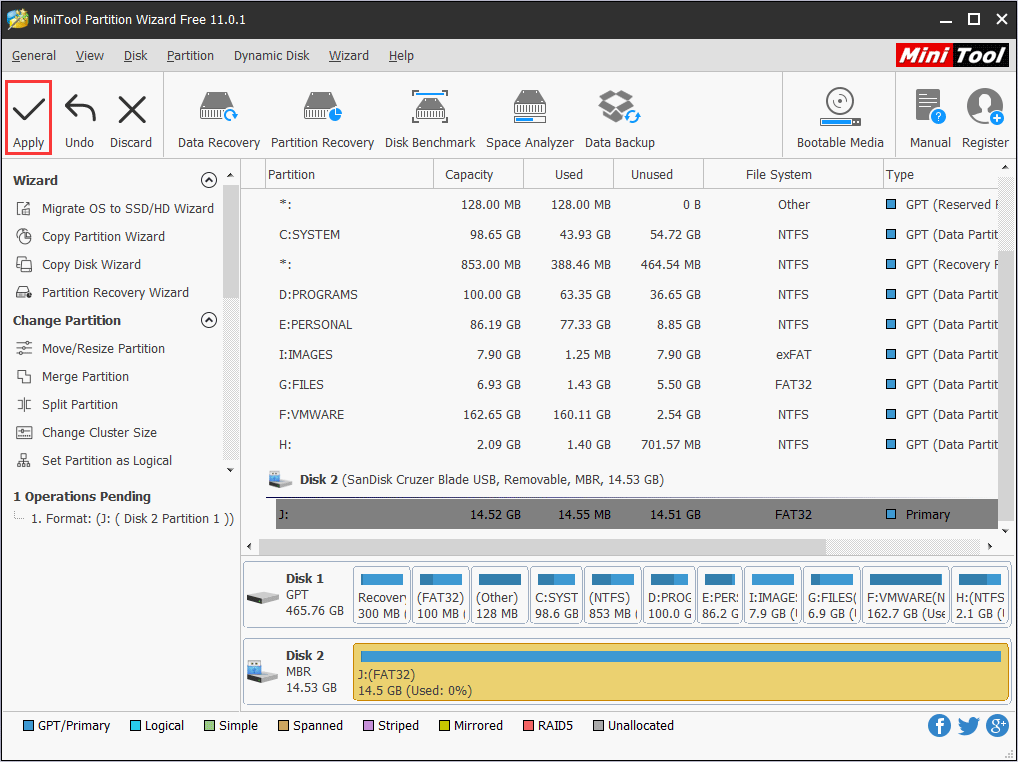
Task: Discard pending changes with X icon
Action: (x=131, y=109)
